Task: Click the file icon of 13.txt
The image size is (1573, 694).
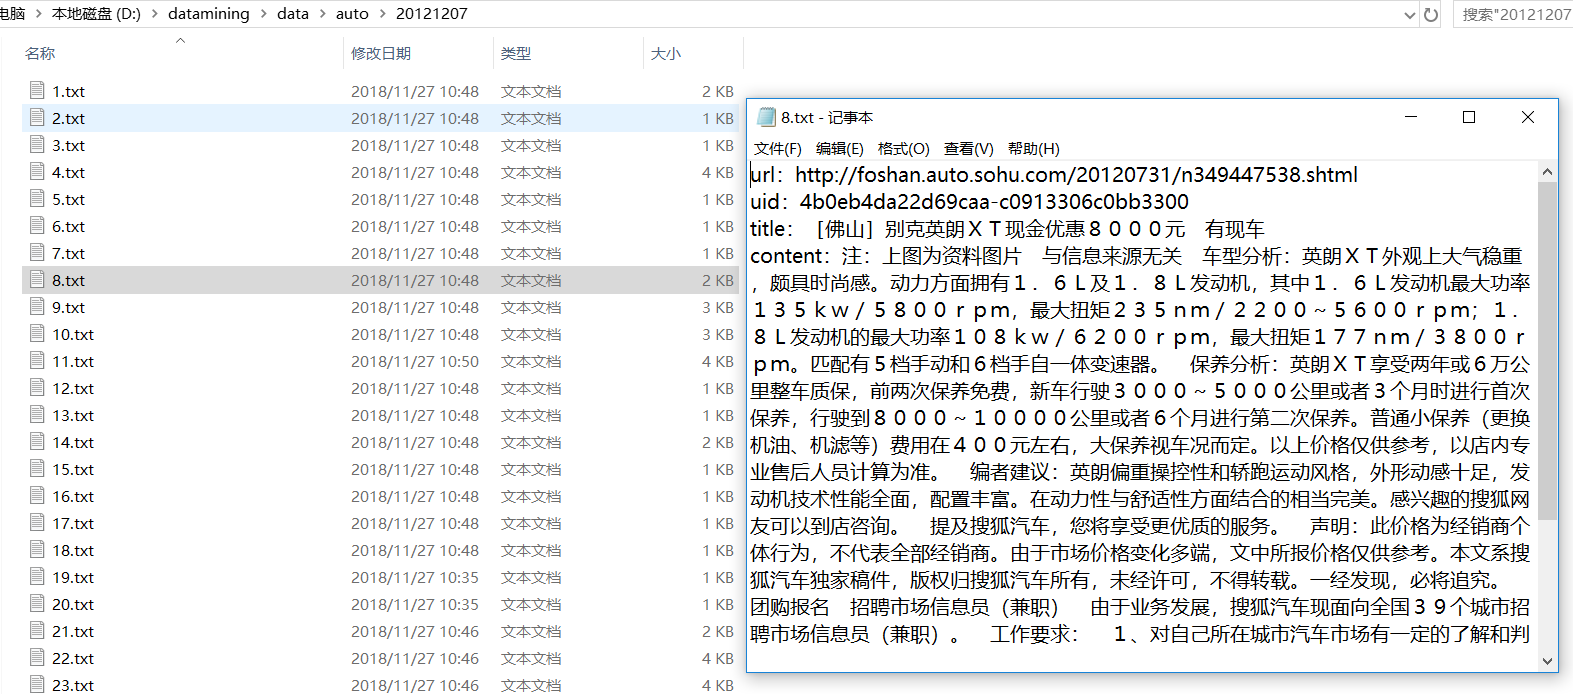Action: pos(38,414)
